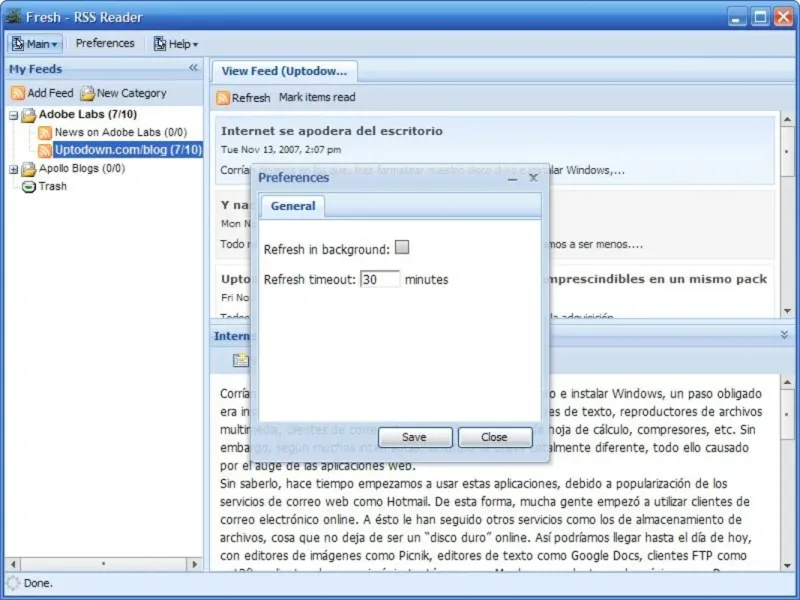Click the My Feeds panel header
Viewport: 800px width, 600px height.
click(104, 68)
